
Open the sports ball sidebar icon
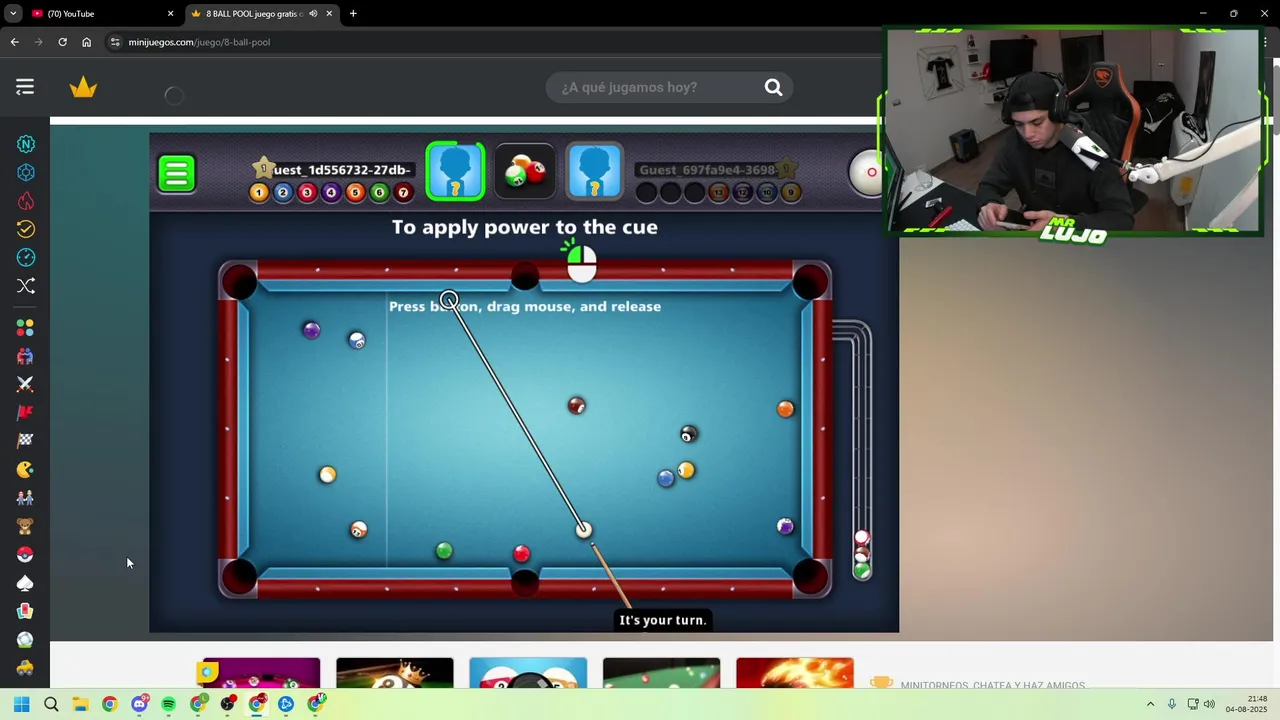(x=25, y=639)
